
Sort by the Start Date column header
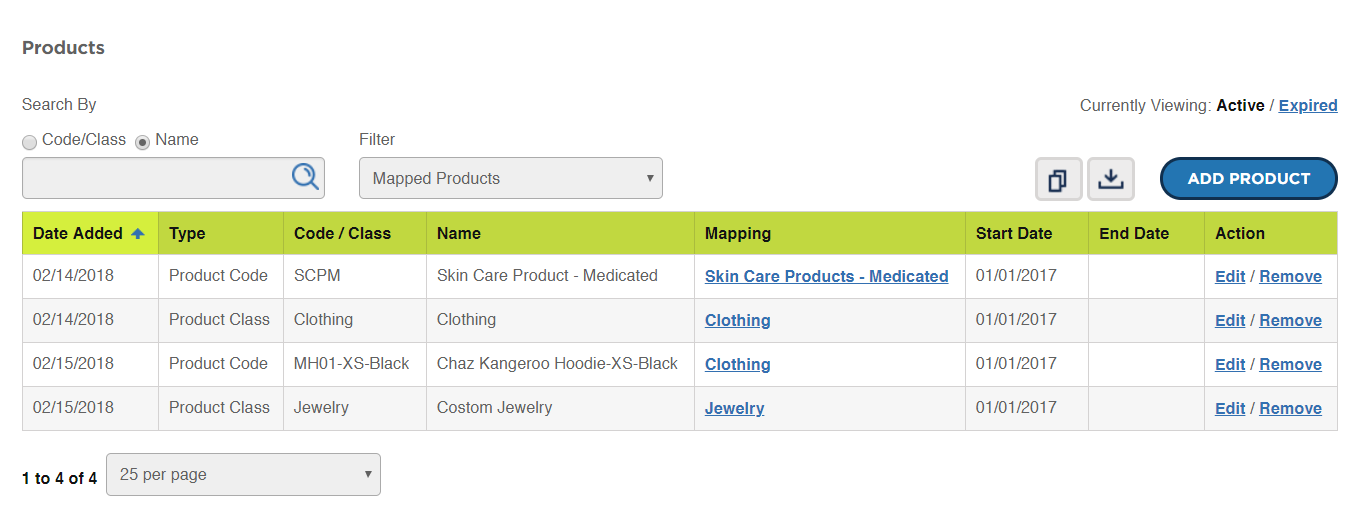click(x=1014, y=233)
